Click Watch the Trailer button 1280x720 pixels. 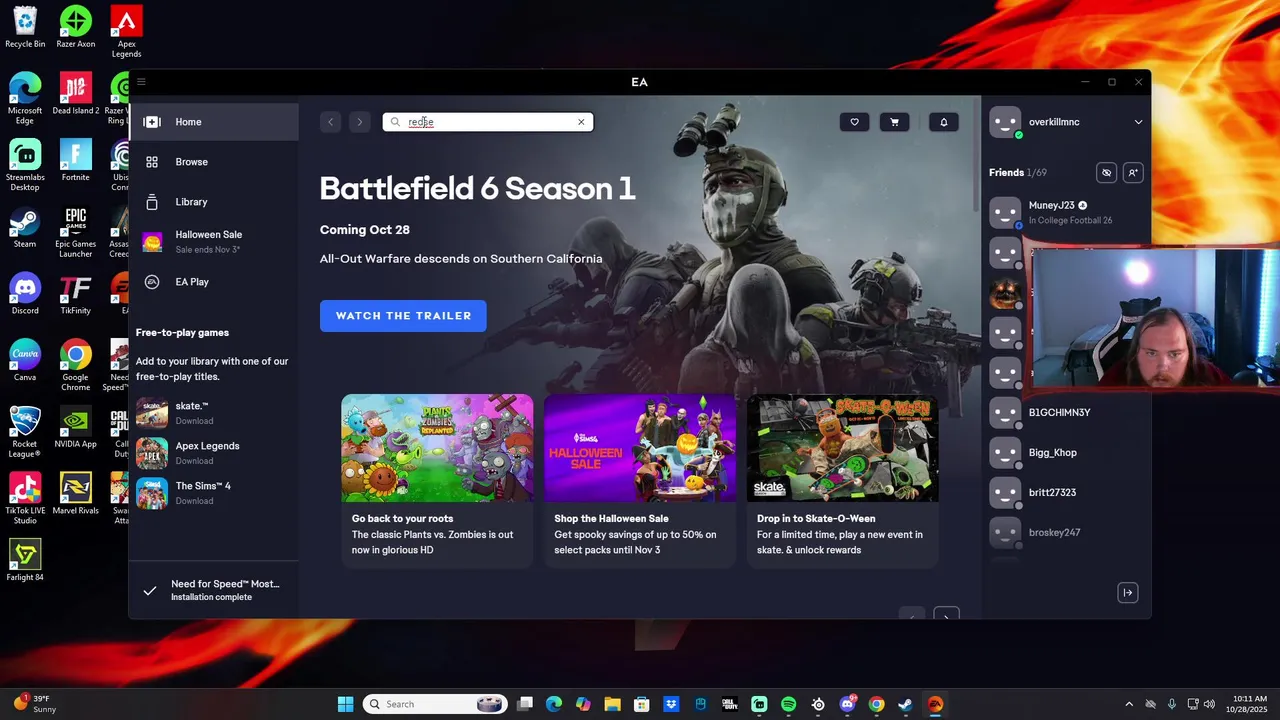(403, 316)
